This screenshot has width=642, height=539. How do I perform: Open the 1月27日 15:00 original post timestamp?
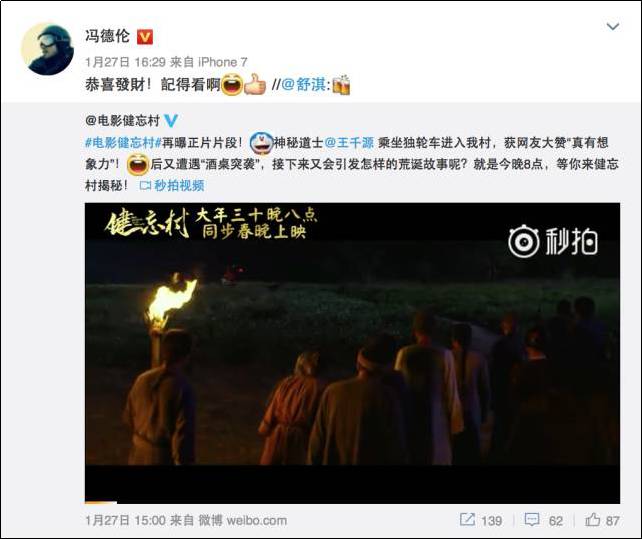click(125, 521)
